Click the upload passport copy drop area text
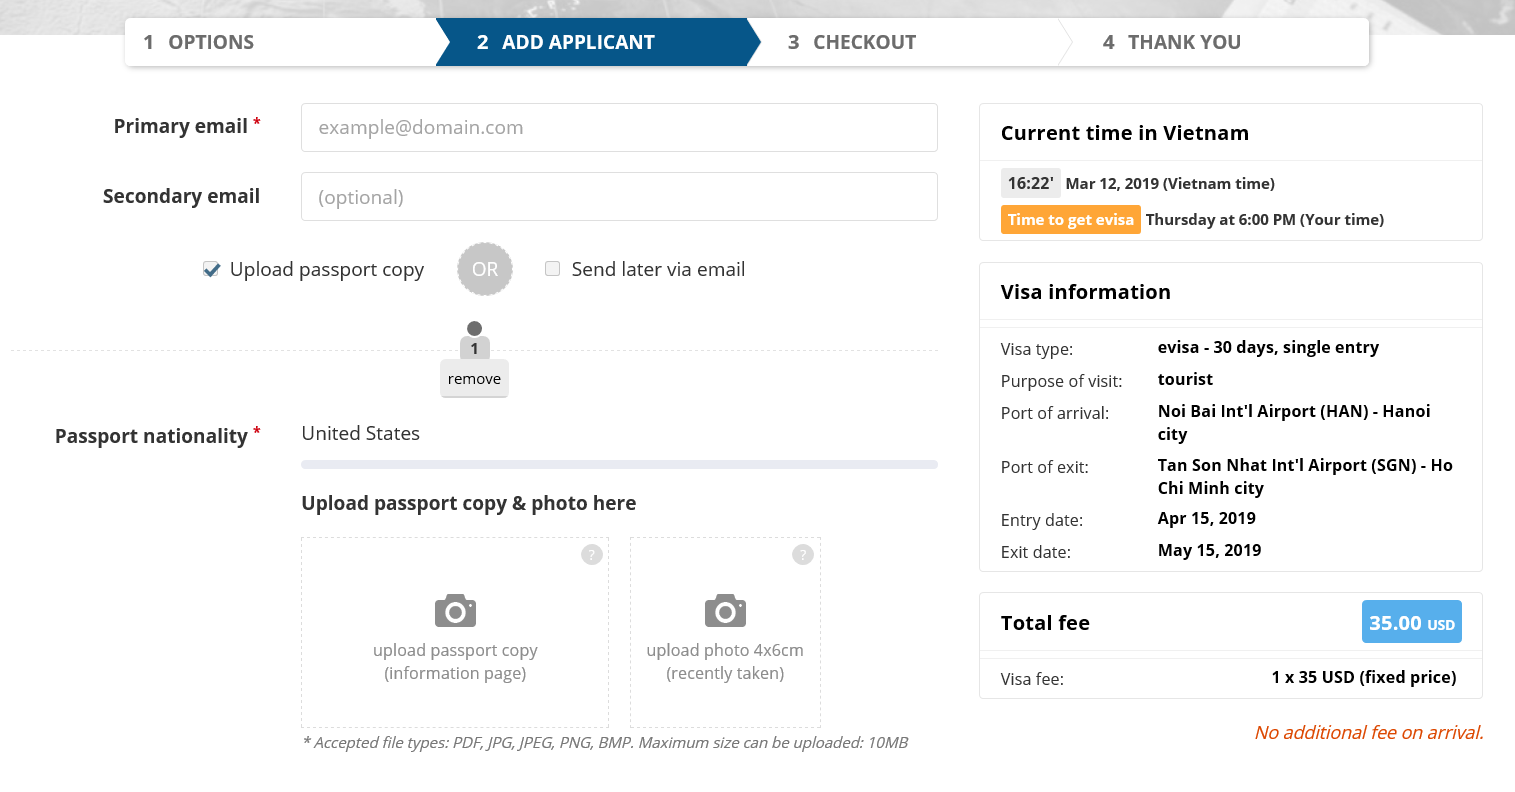The width and height of the screenshot is (1515, 792). click(455, 661)
